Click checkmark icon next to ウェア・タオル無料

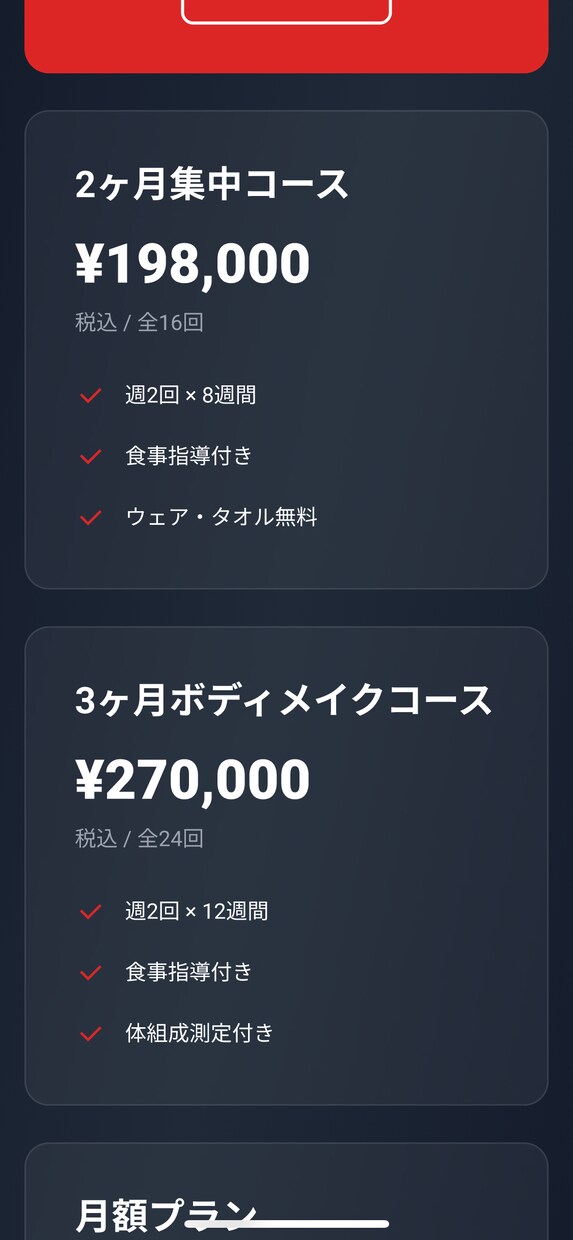(x=91, y=518)
